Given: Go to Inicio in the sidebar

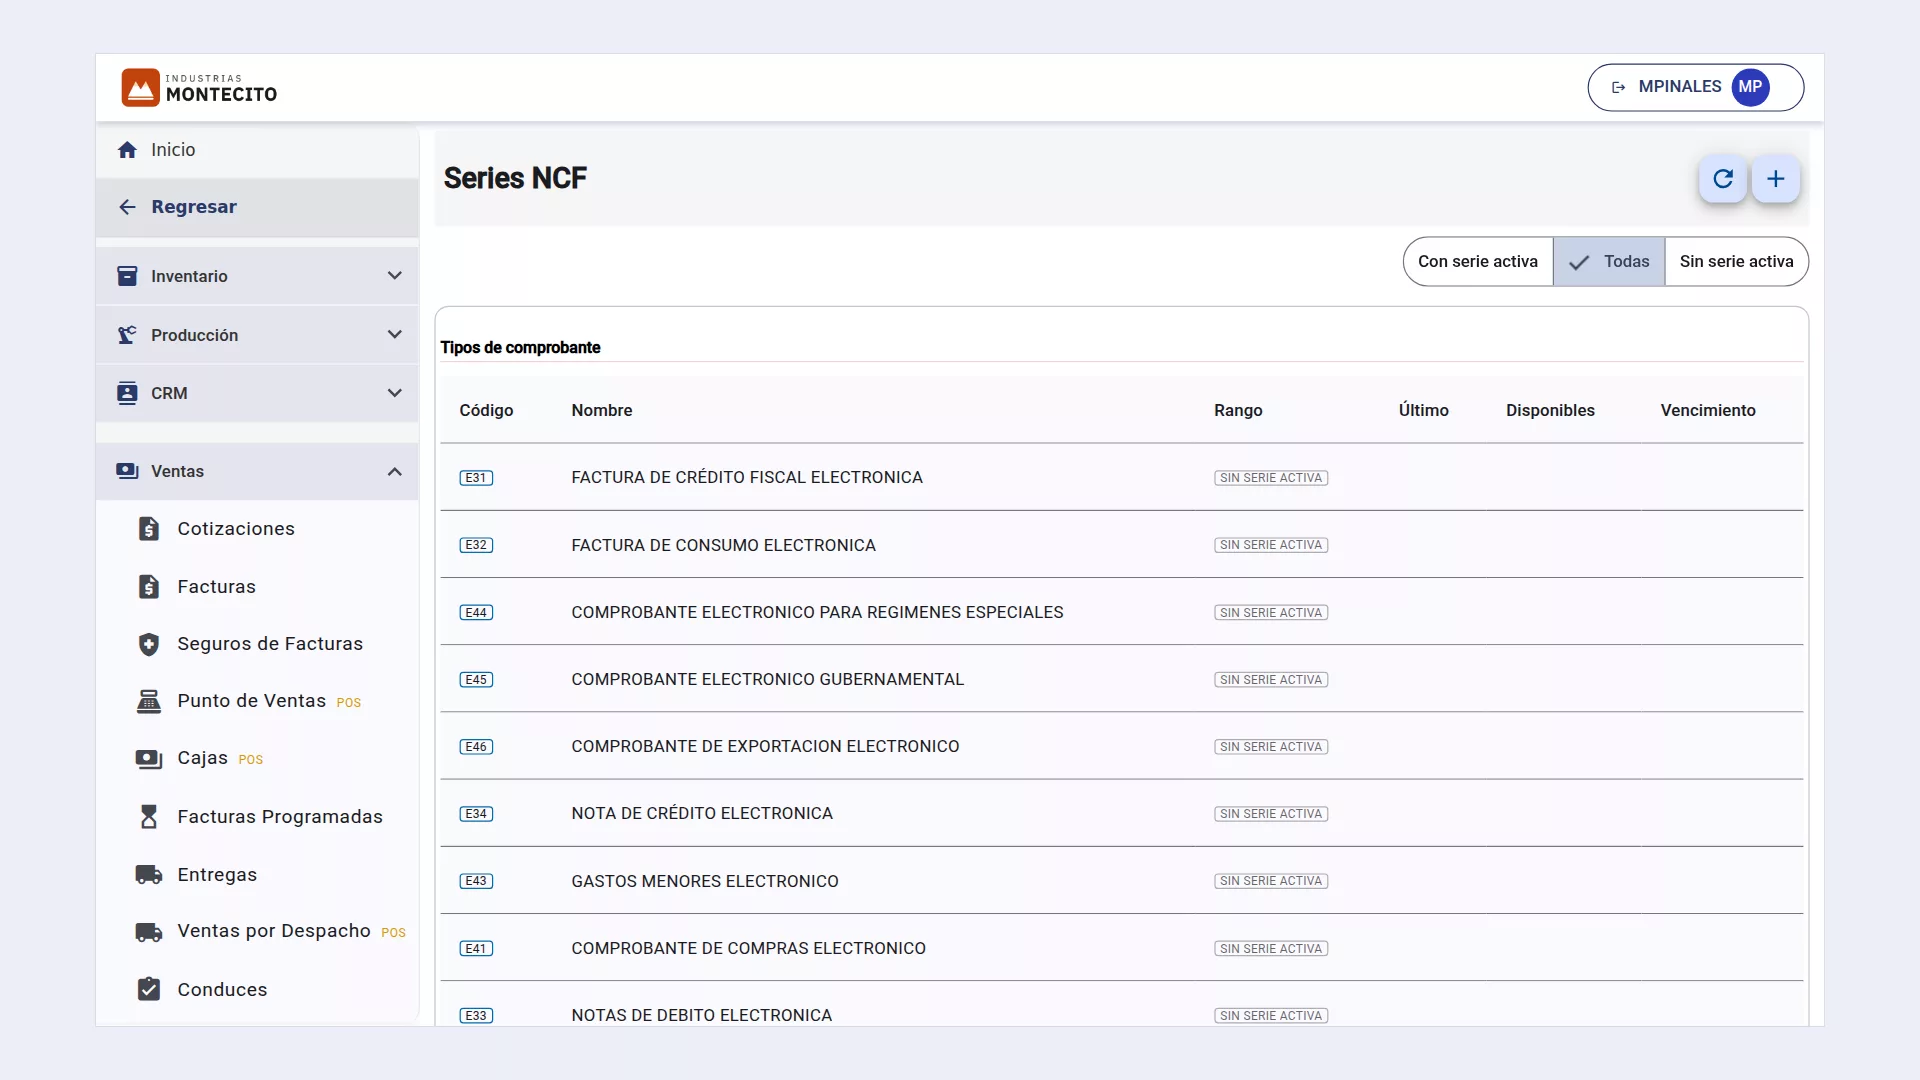Looking at the screenshot, I should (257, 150).
